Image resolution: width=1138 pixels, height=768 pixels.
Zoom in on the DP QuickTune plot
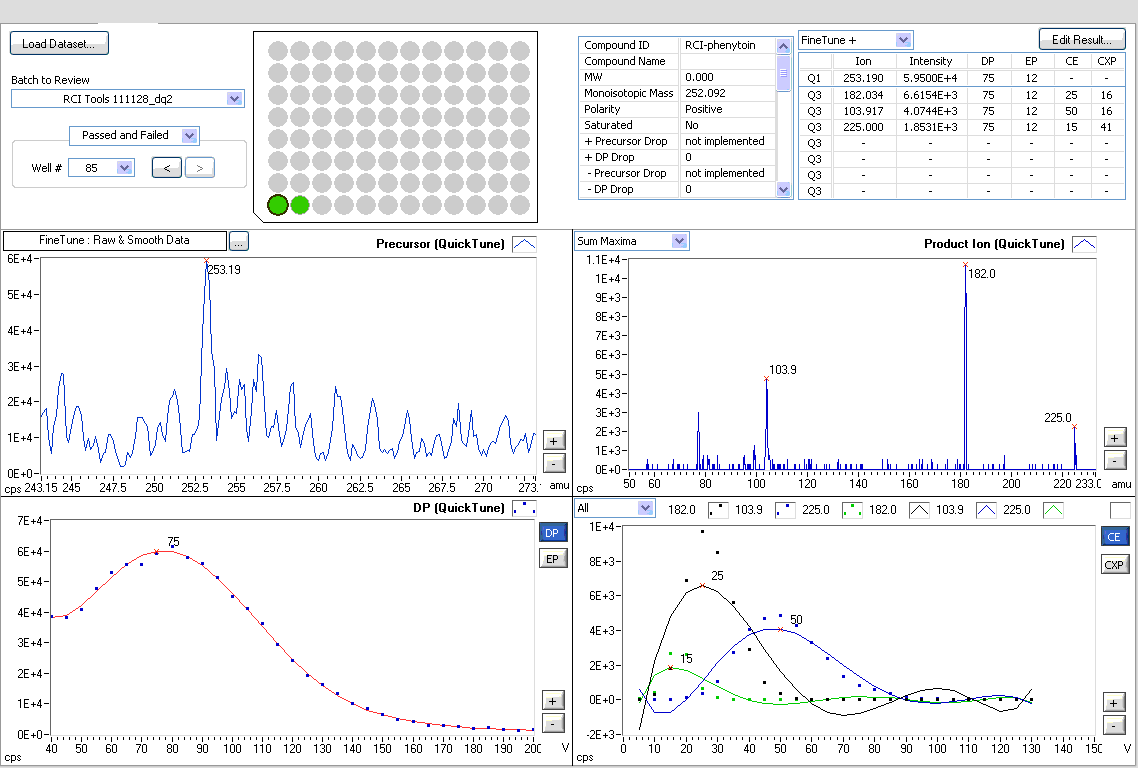pyautogui.click(x=553, y=700)
